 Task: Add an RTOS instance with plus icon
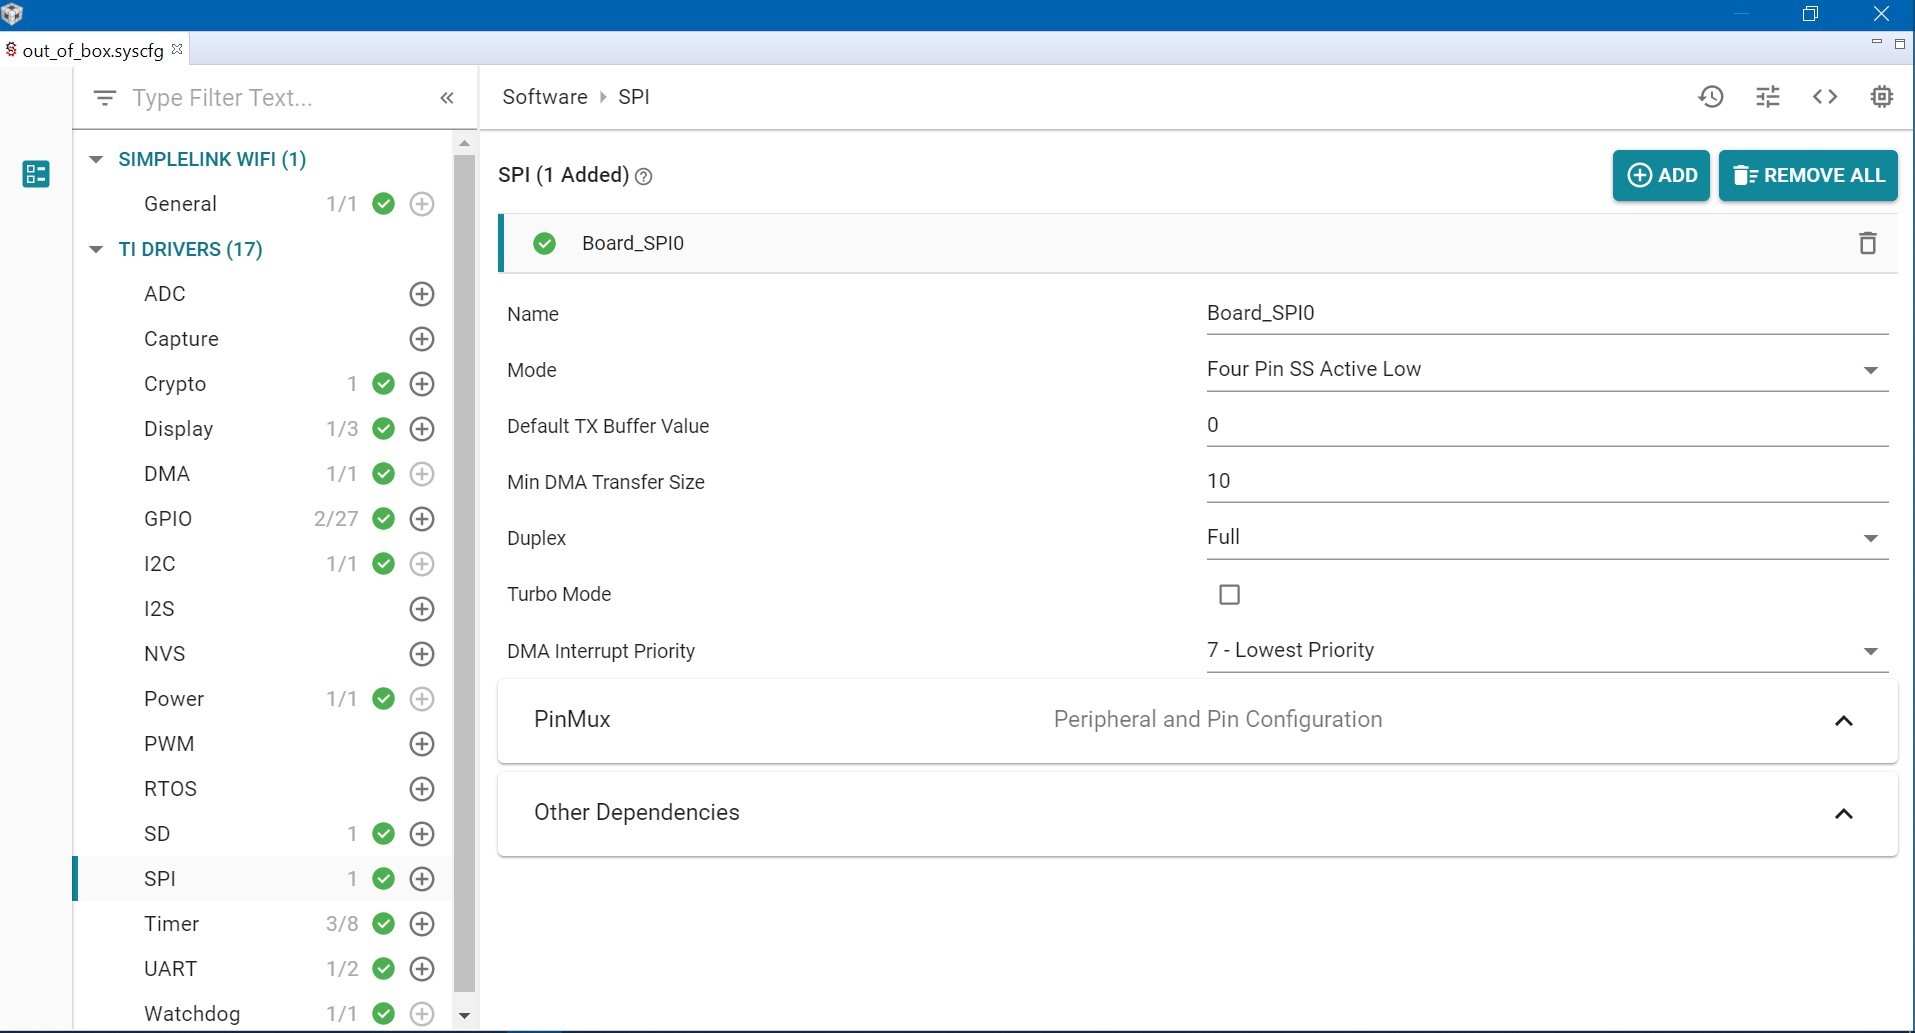(x=422, y=789)
